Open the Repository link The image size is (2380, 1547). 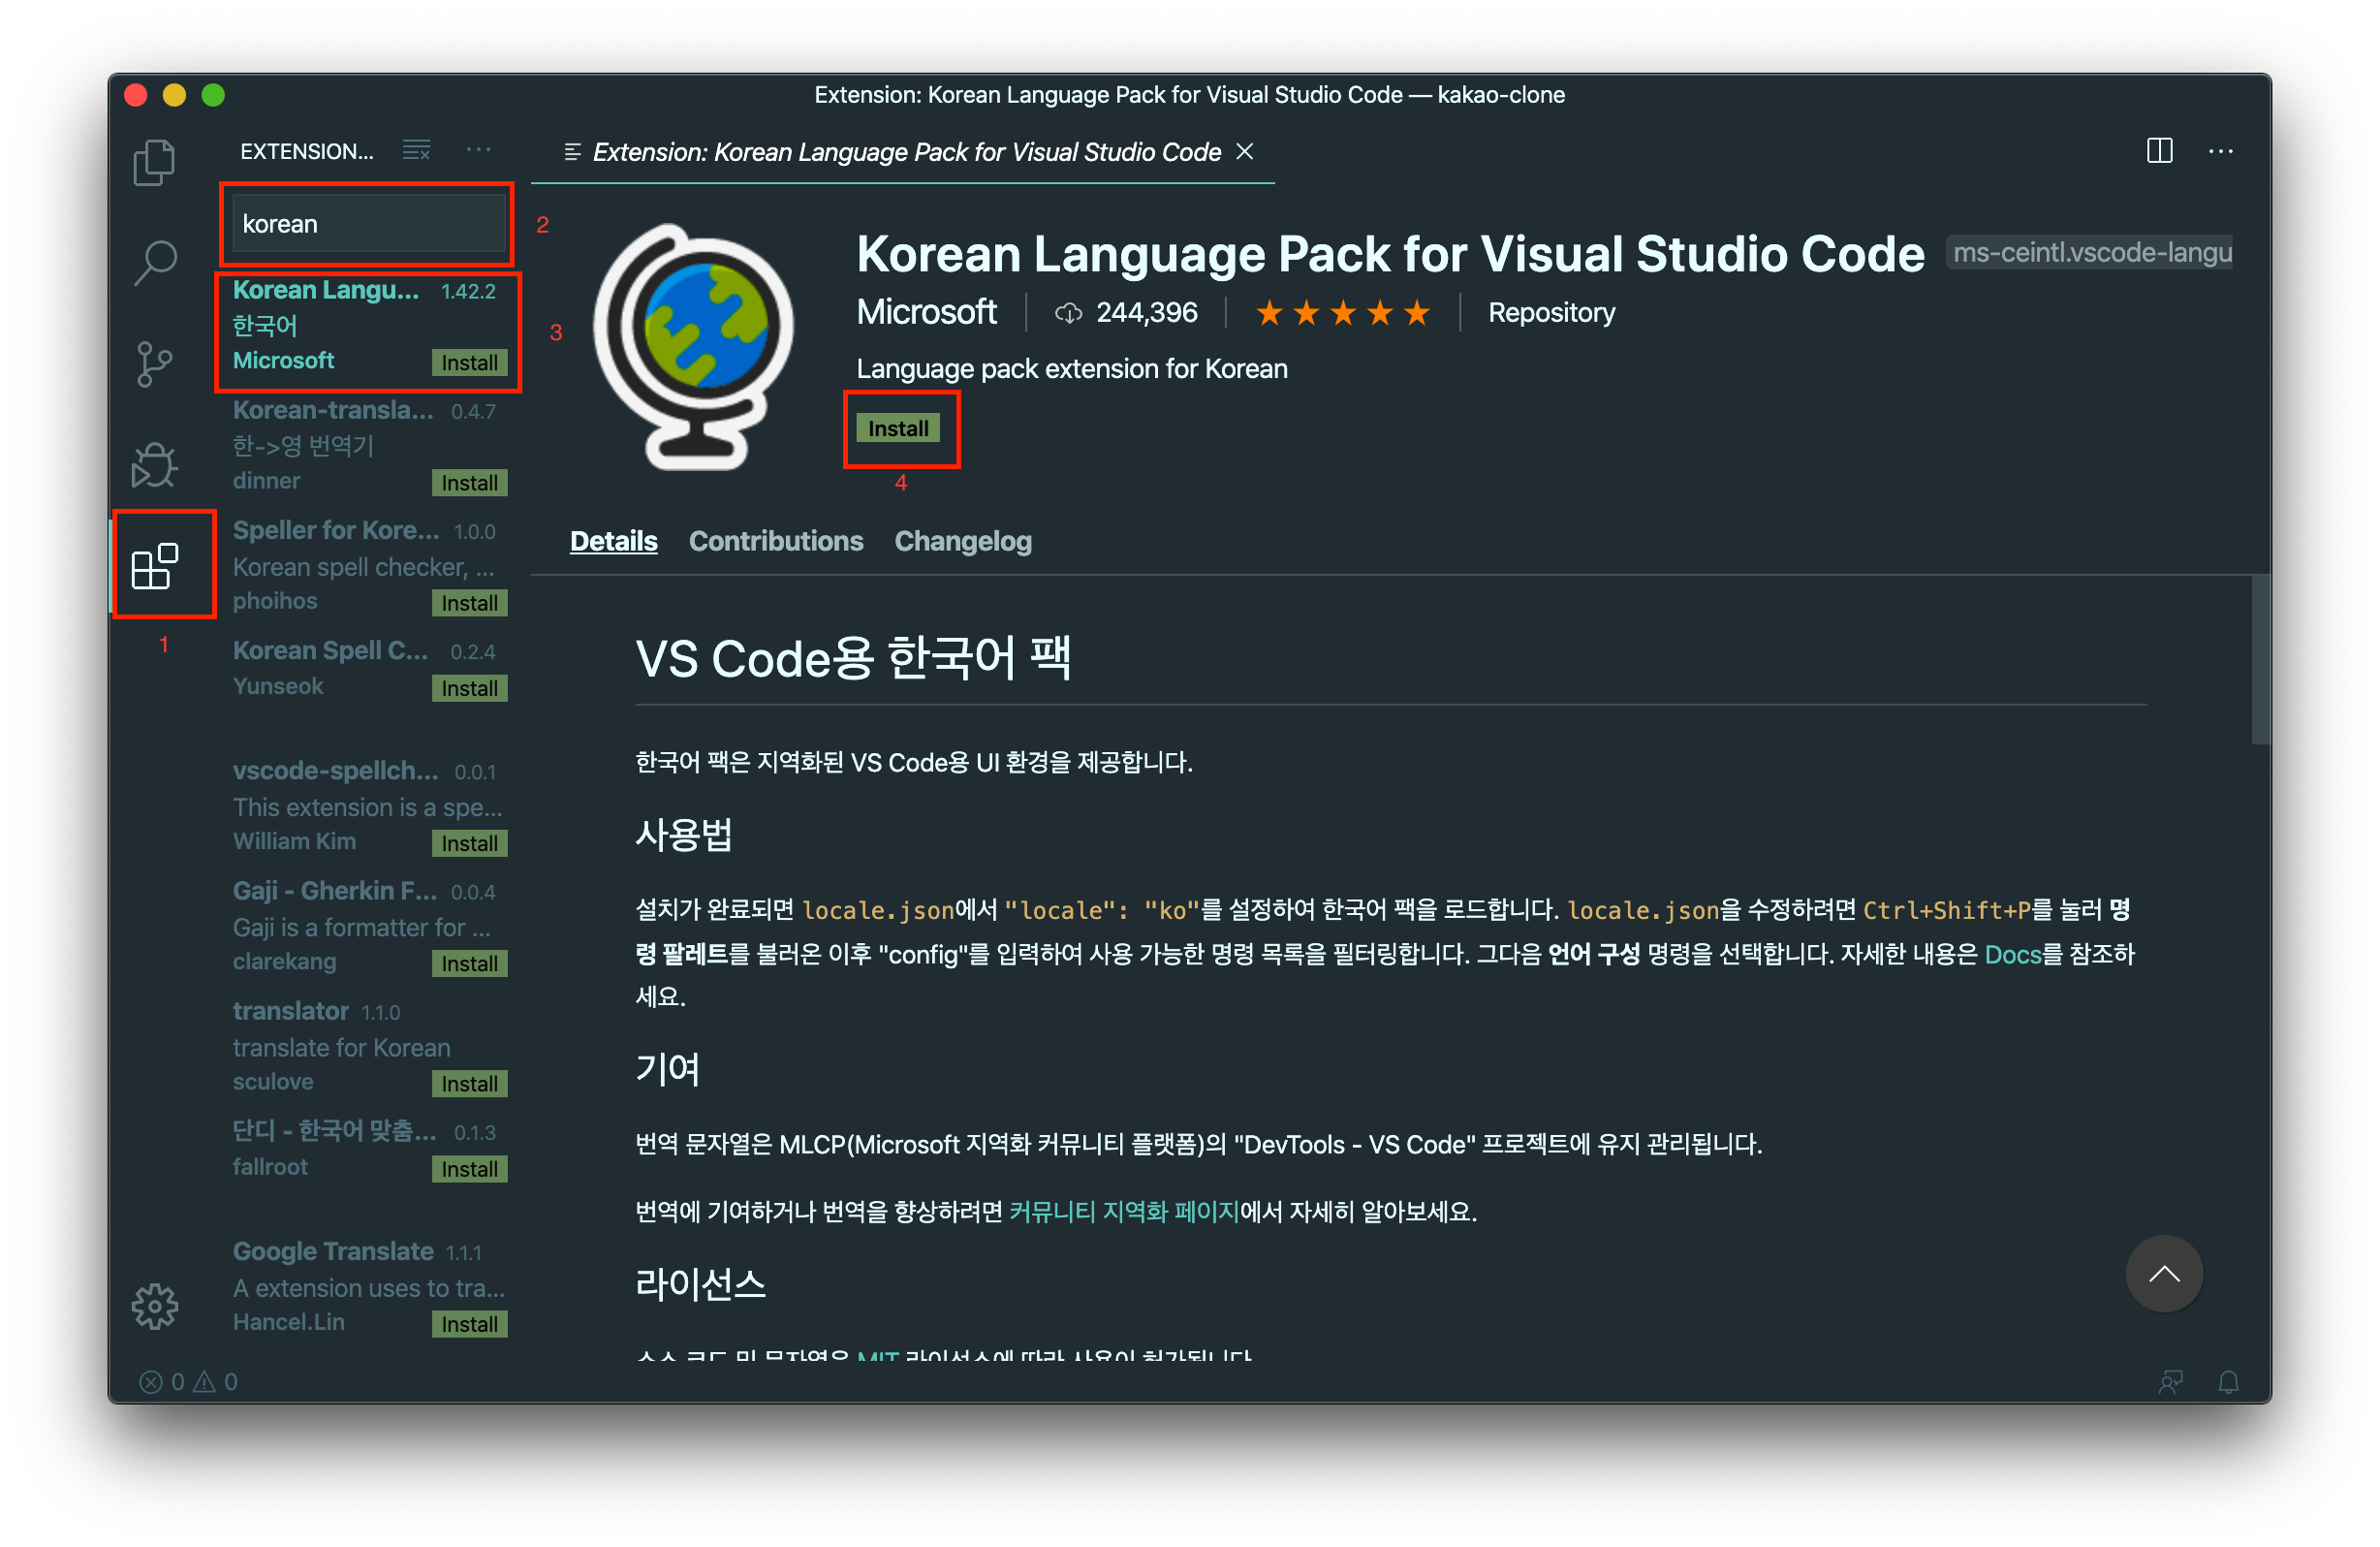tap(1551, 313)
